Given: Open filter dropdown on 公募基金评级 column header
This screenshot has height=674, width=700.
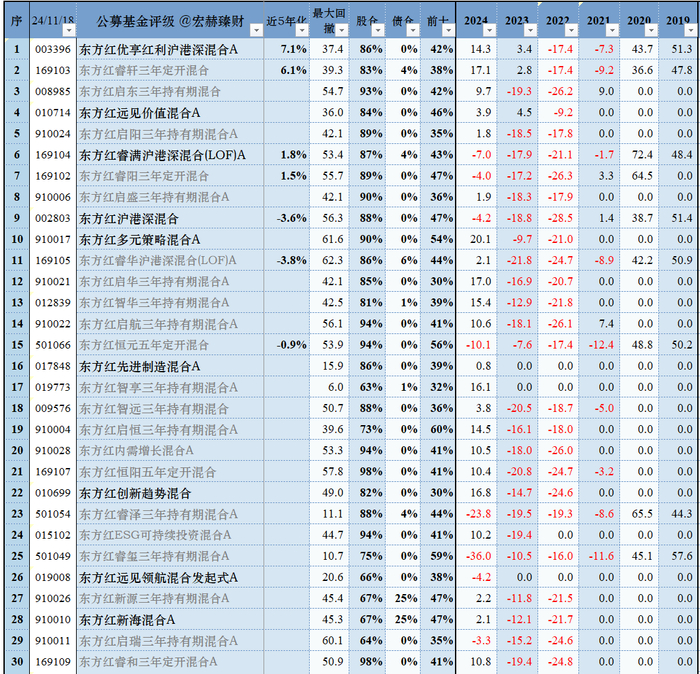Looking at the screenshot, I should 256,30.
